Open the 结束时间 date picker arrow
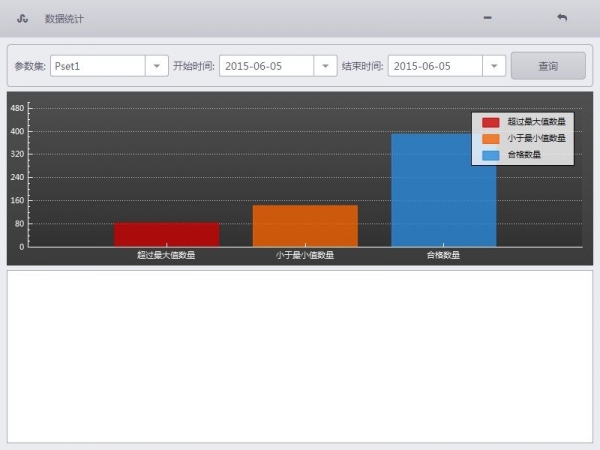 [494, 66]
